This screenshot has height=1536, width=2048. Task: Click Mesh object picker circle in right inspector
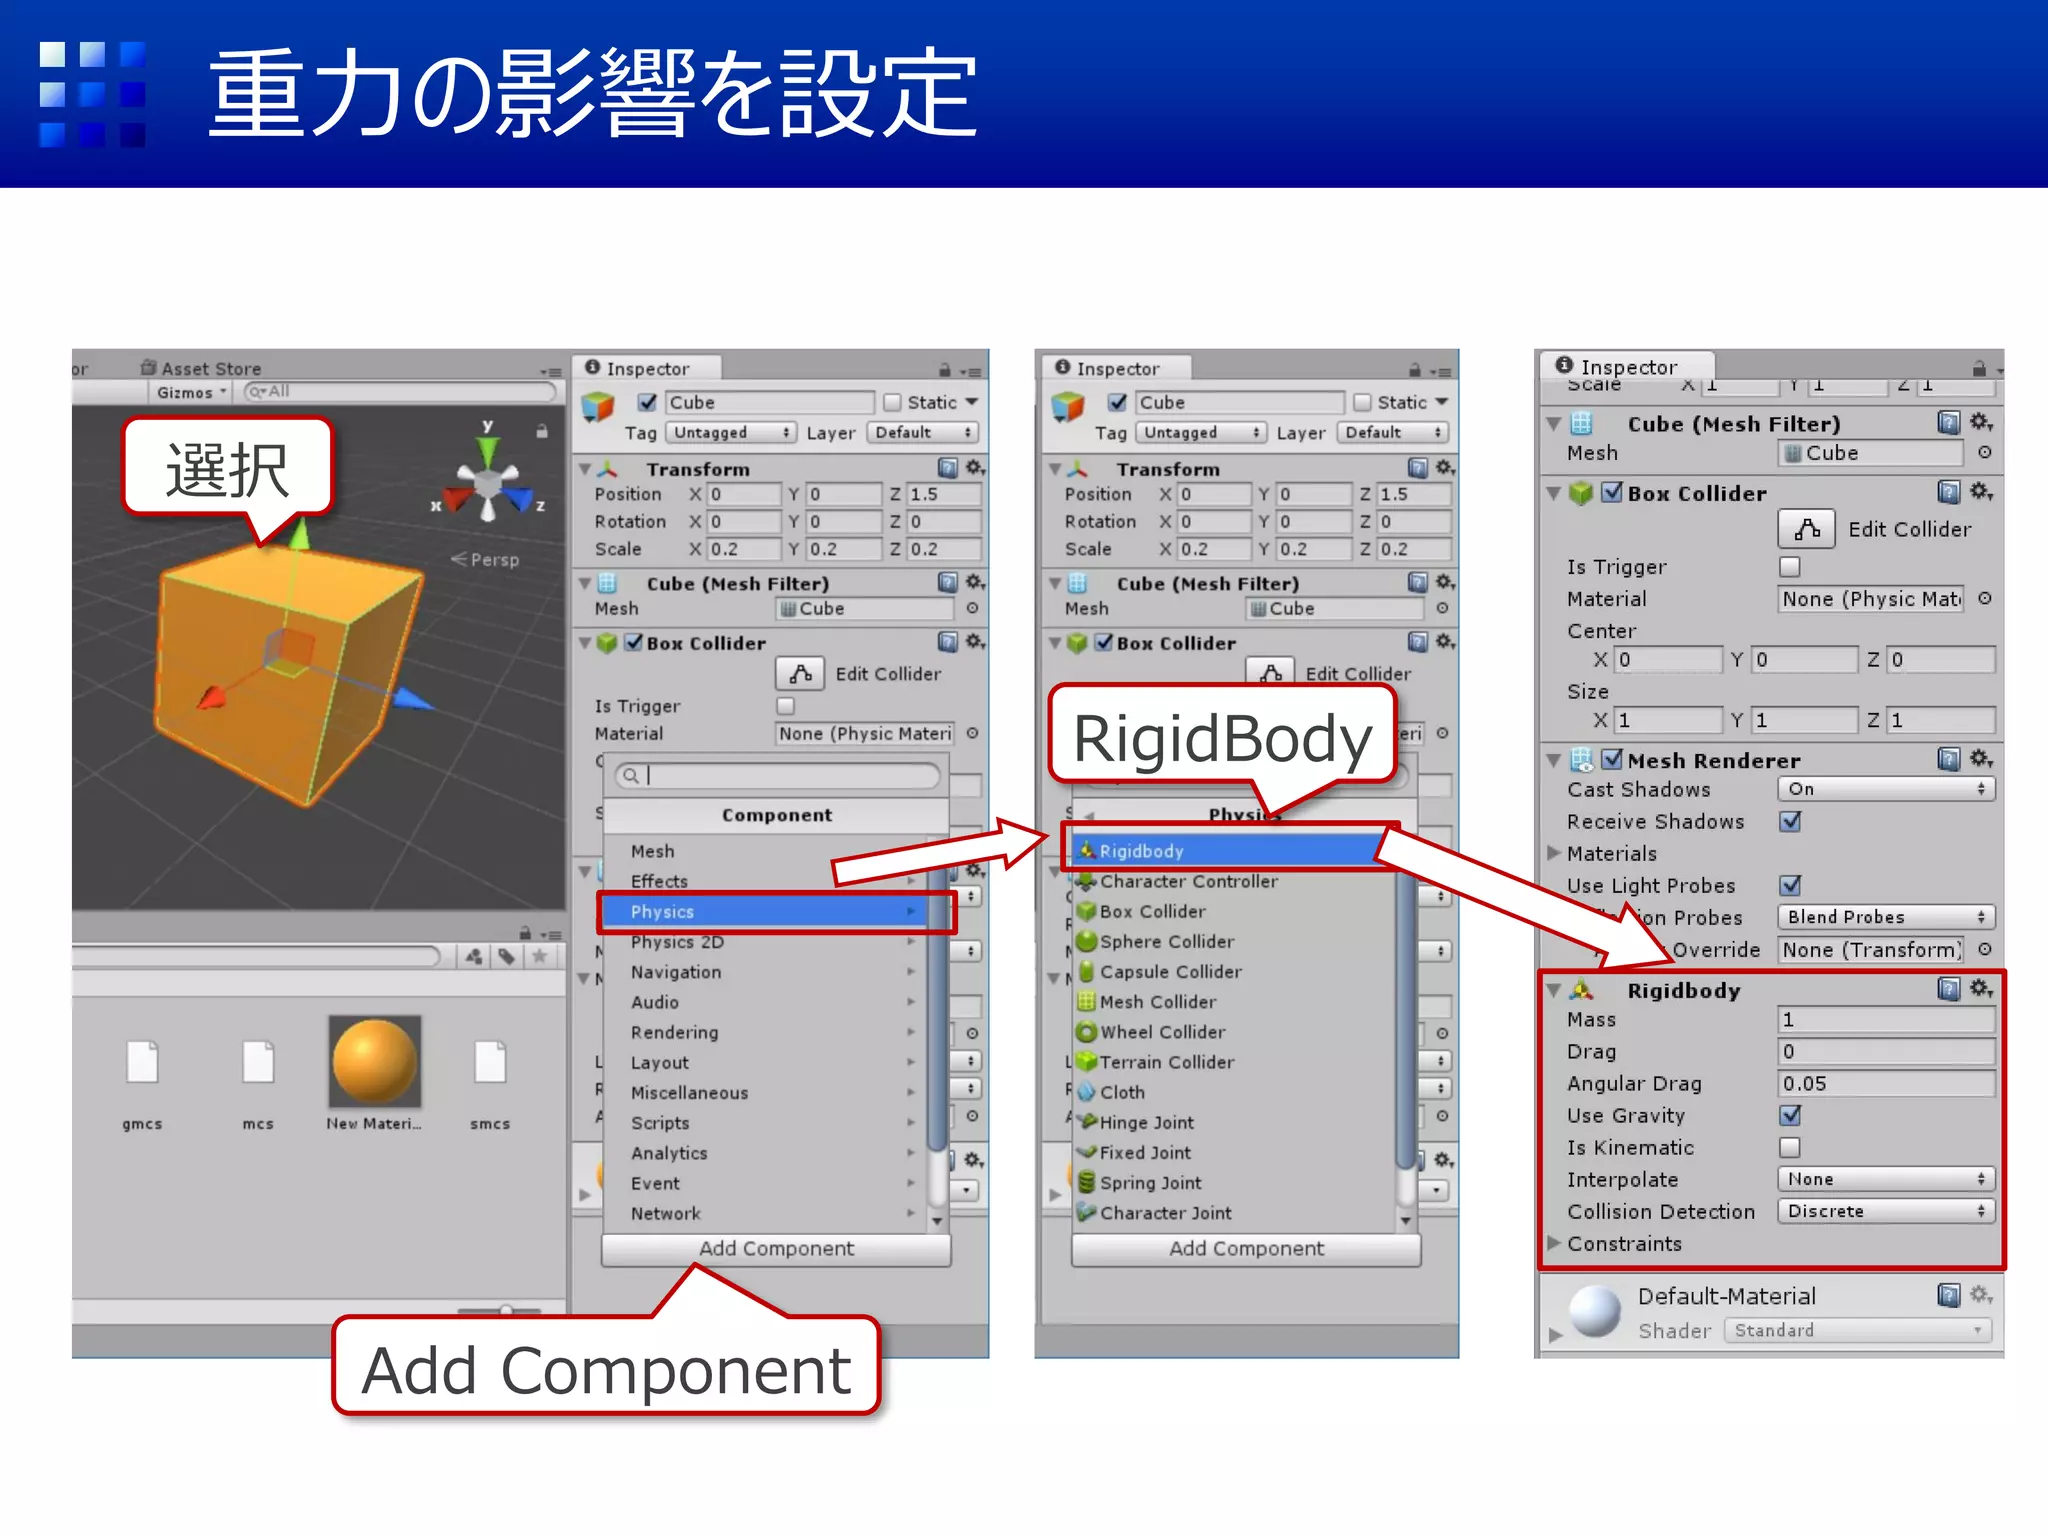(x=1985, y=453)
